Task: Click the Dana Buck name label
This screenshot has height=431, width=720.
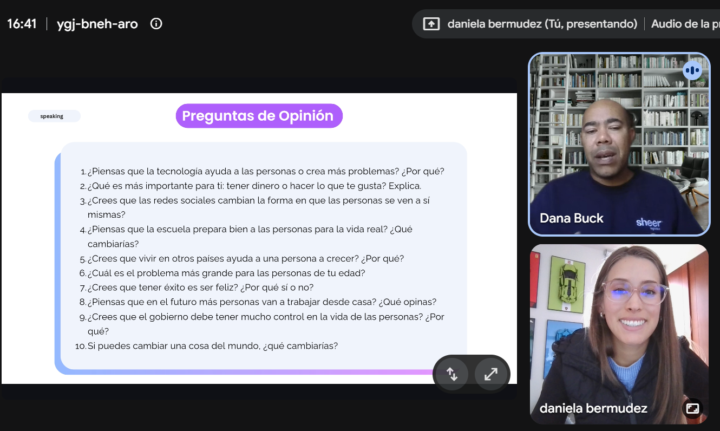Action: [571, 218]
